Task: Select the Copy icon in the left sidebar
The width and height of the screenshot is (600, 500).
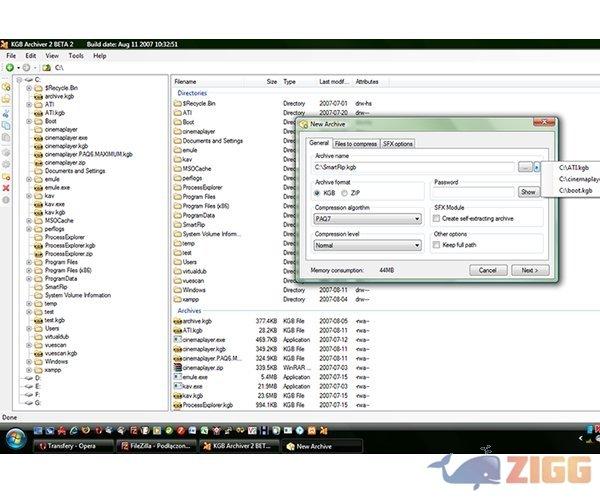Action: (x=6, y=125)
